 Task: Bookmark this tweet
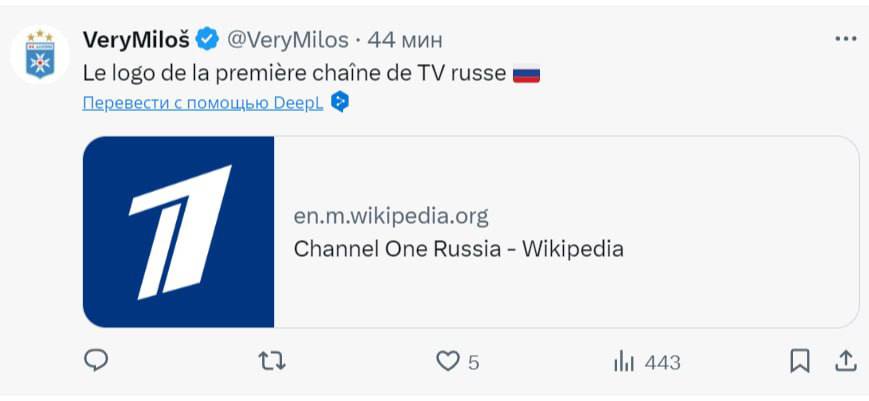[800, 360]
